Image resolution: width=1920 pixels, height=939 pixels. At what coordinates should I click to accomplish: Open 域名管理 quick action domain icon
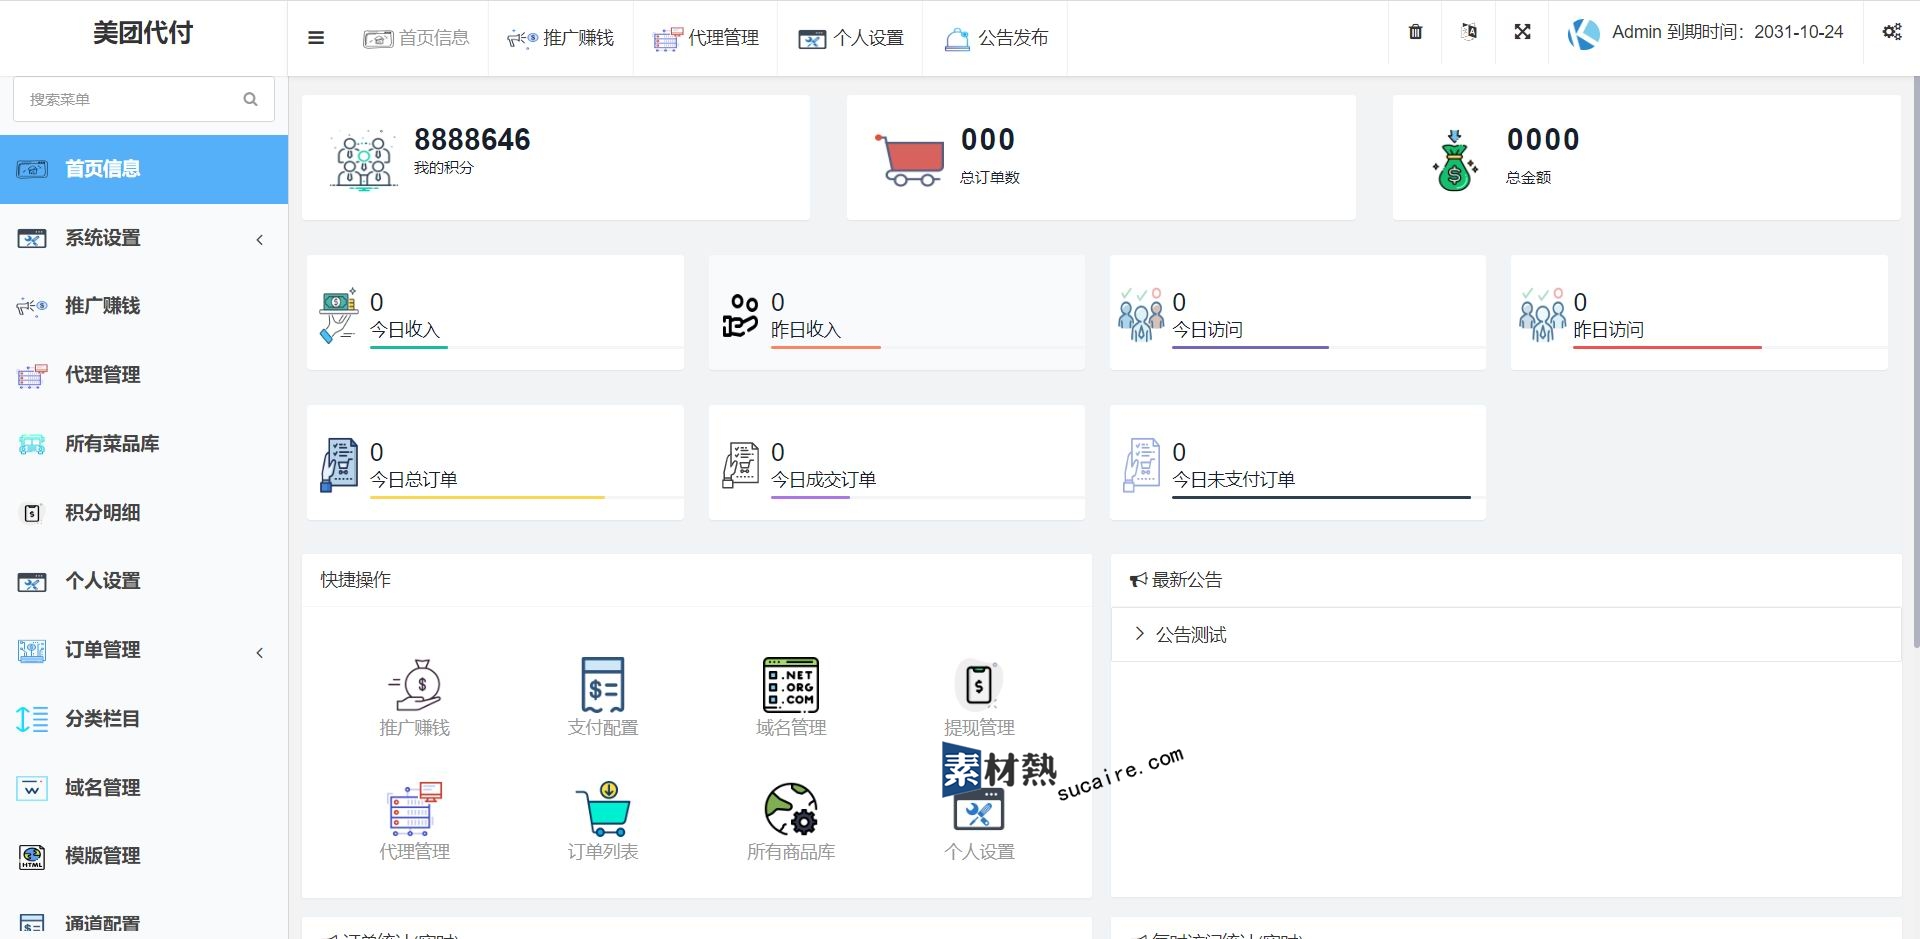791,685
